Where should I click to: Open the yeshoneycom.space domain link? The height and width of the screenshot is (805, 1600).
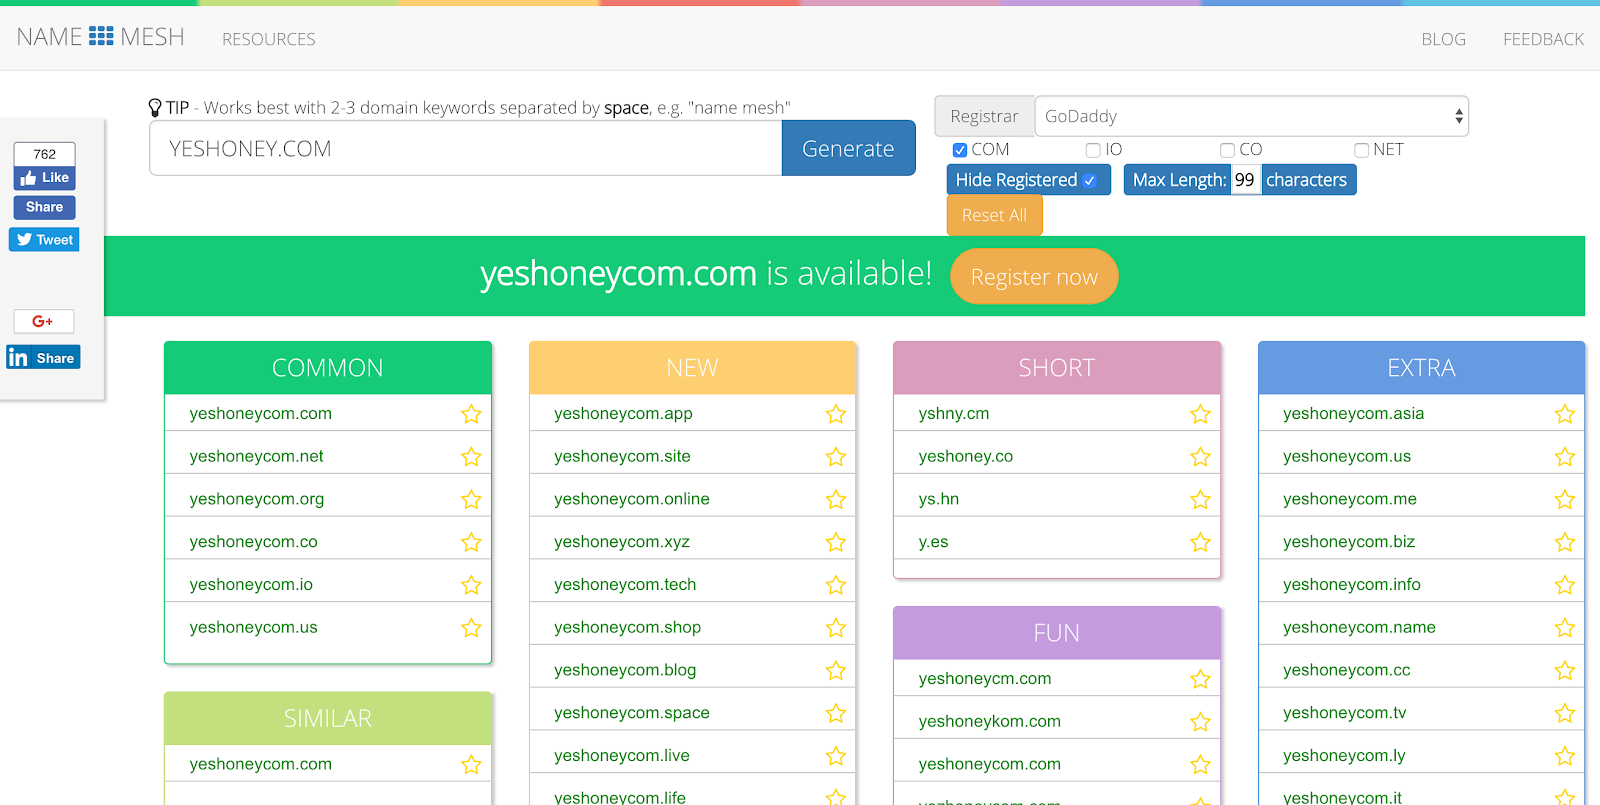(632, 713)
